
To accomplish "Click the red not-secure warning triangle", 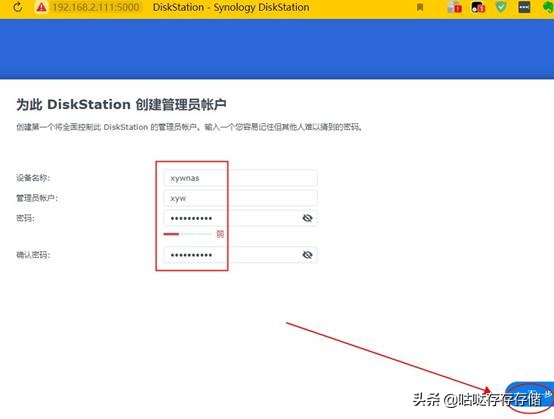I will click(41, 7).
